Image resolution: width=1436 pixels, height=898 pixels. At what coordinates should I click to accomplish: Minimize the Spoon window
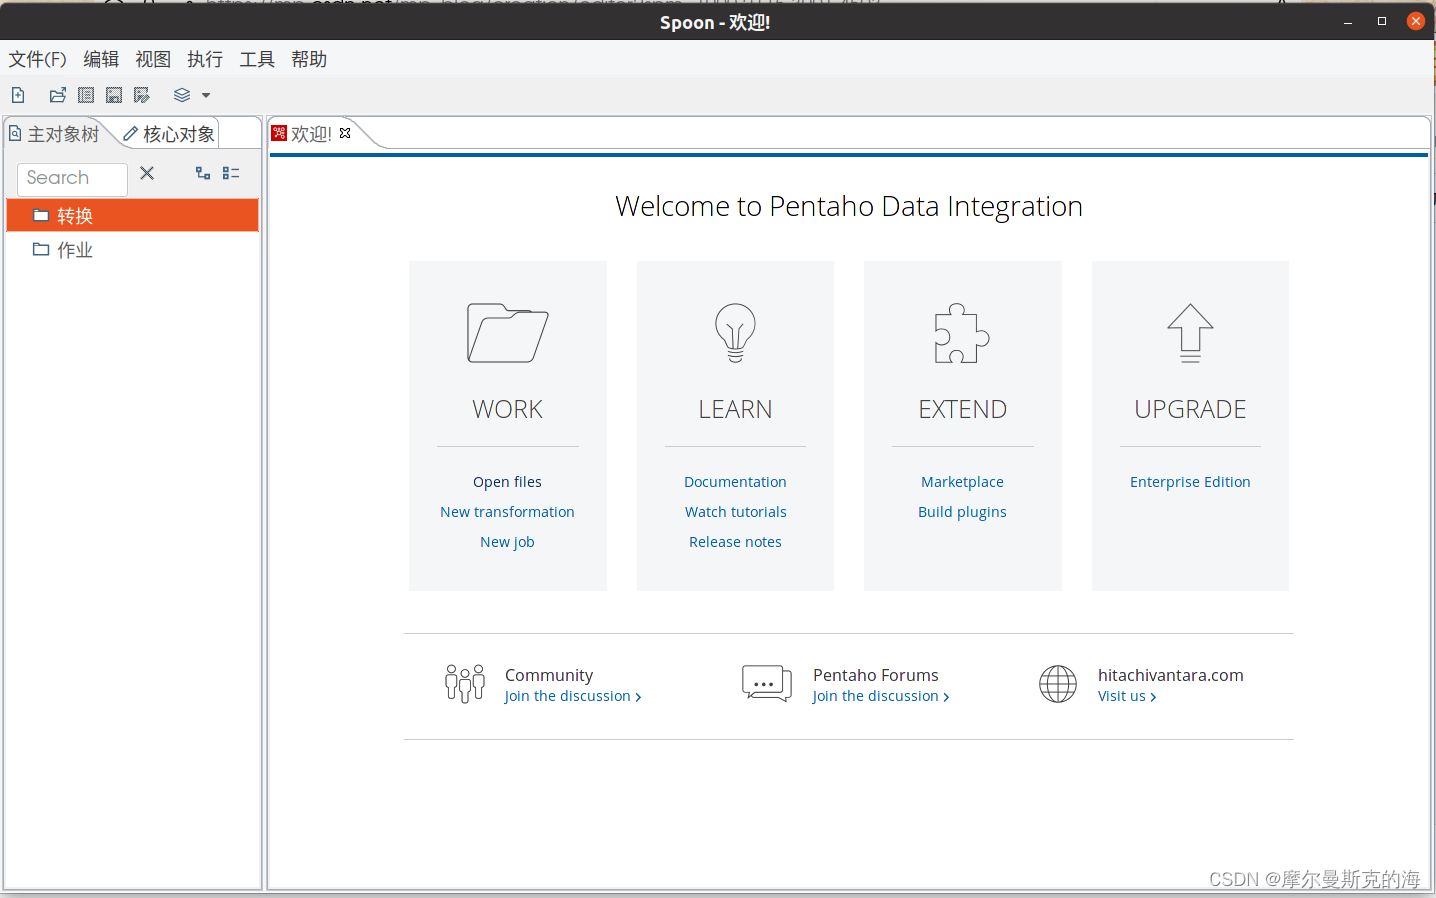(x=1348, y=21)
